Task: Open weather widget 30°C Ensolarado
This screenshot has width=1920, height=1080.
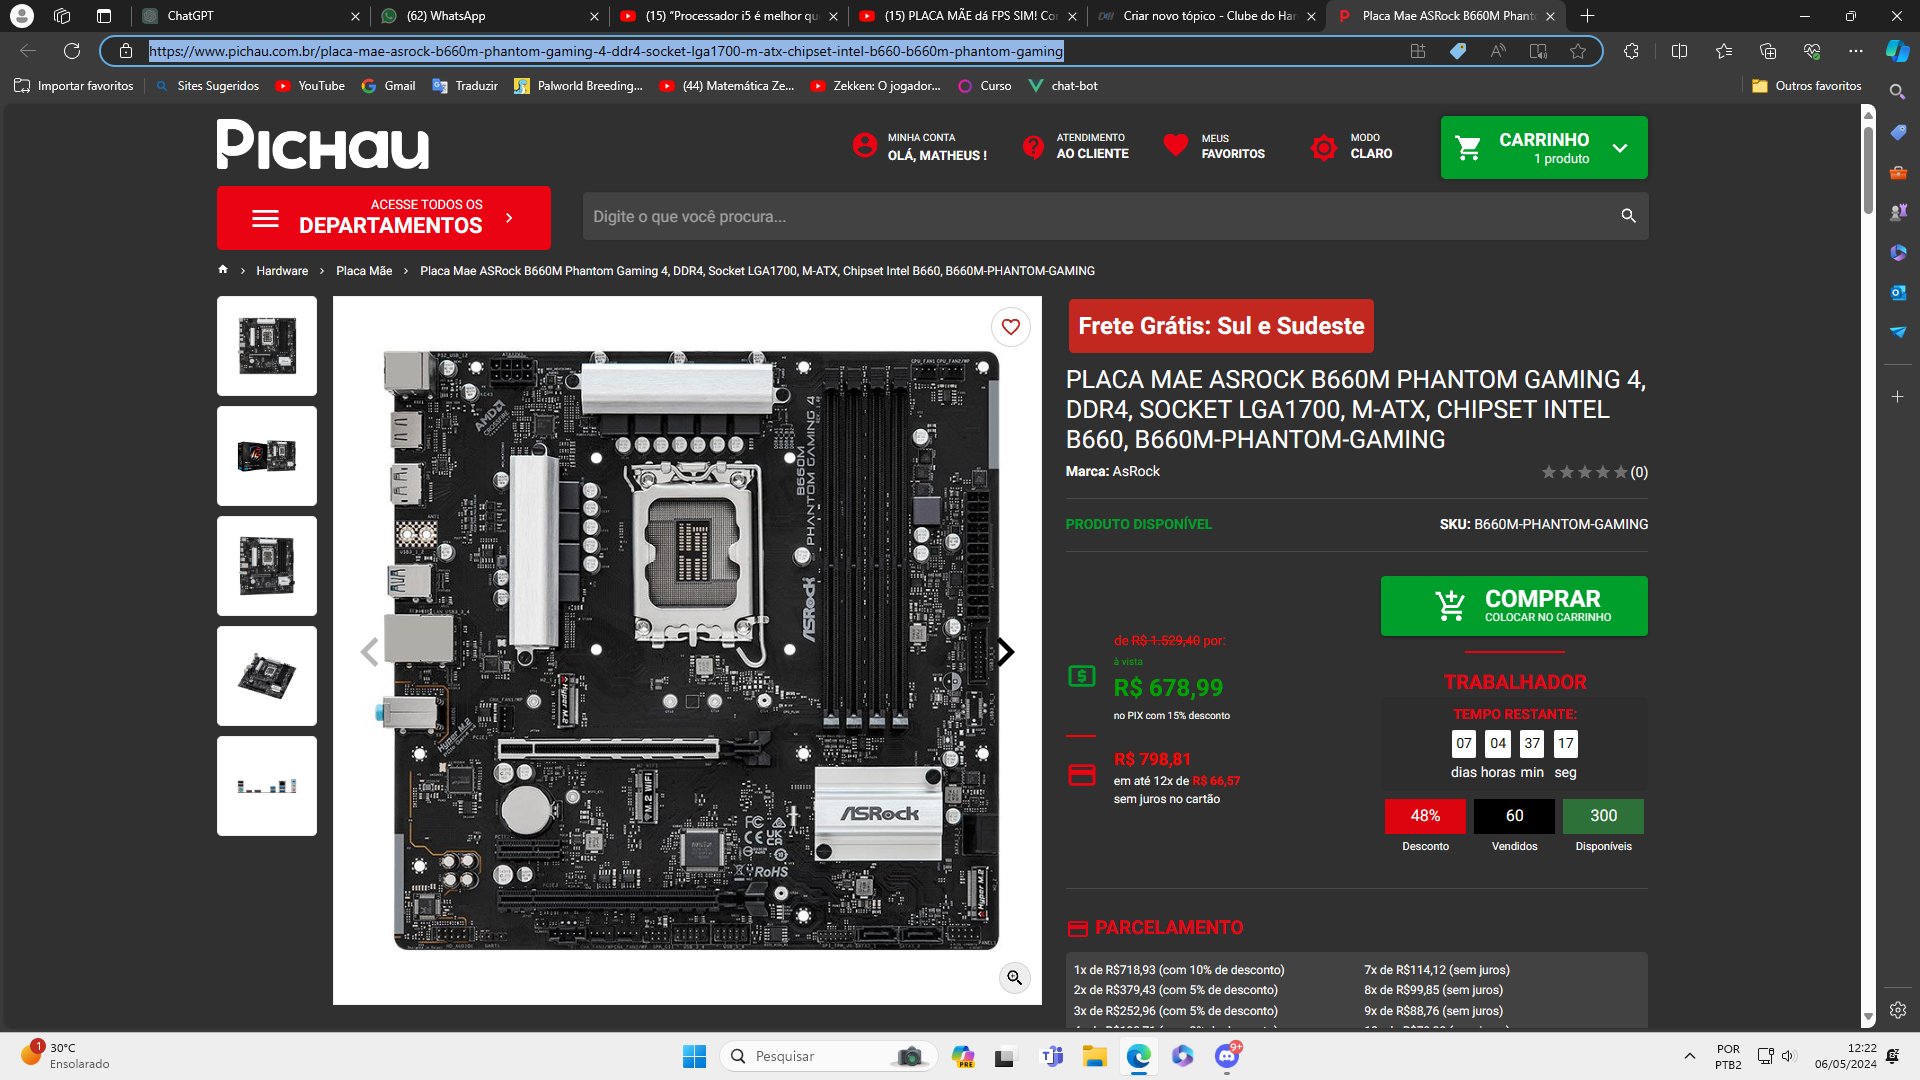Action: coord(64,1056)
